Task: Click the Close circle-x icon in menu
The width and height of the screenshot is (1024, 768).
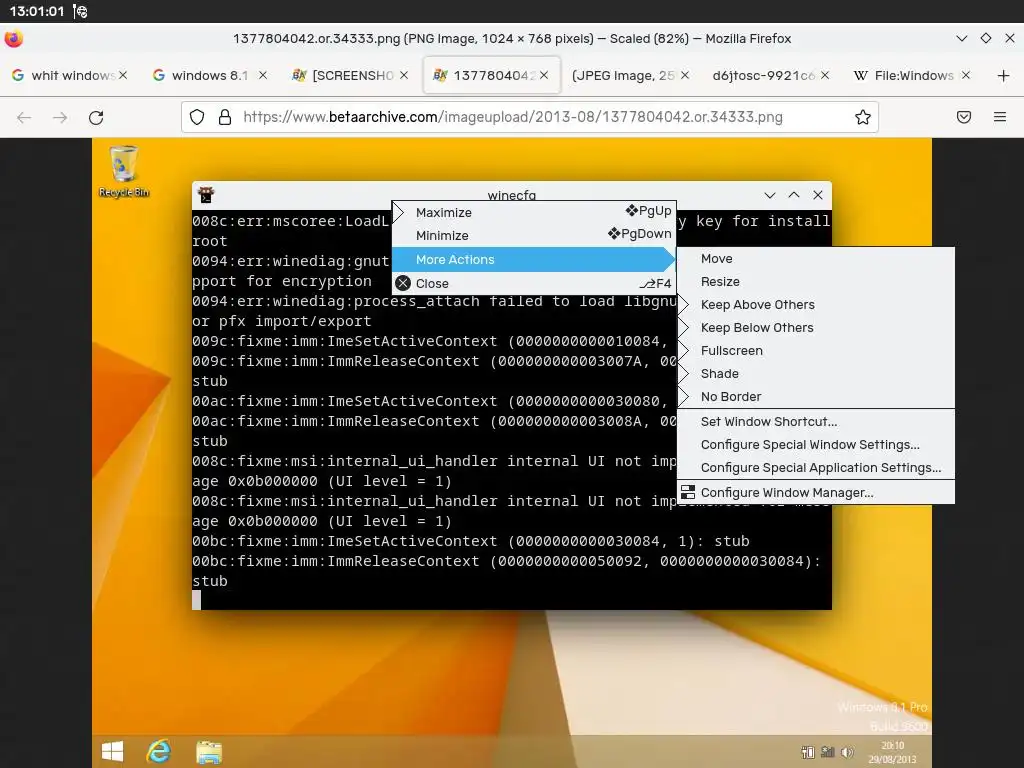Action: [x=403, y=283]
